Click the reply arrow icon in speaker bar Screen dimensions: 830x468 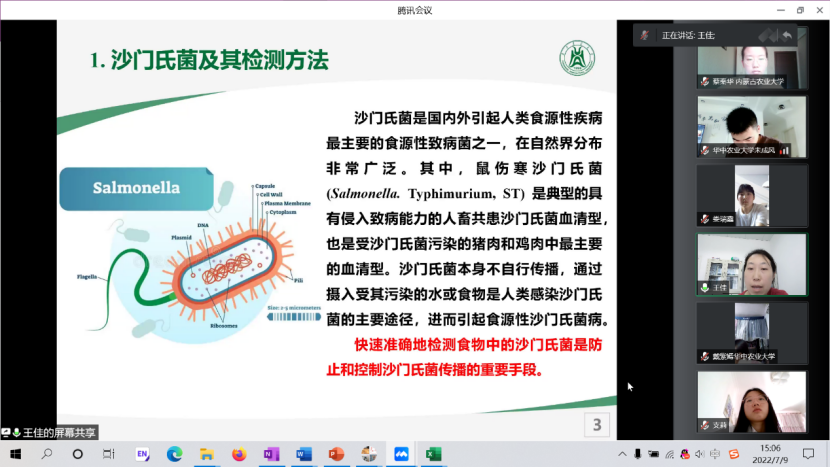pos(787,35)
